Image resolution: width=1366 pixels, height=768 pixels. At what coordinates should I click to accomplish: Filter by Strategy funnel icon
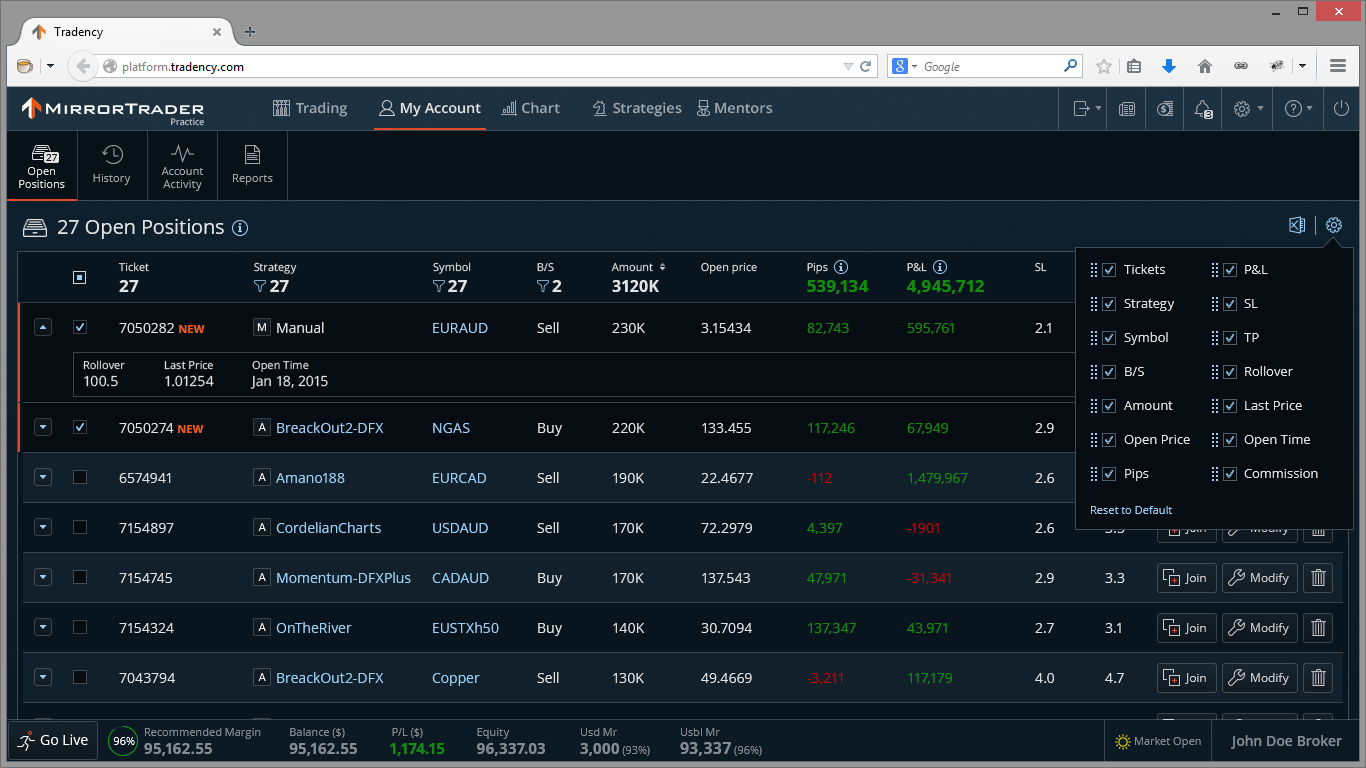coord(260,287)
